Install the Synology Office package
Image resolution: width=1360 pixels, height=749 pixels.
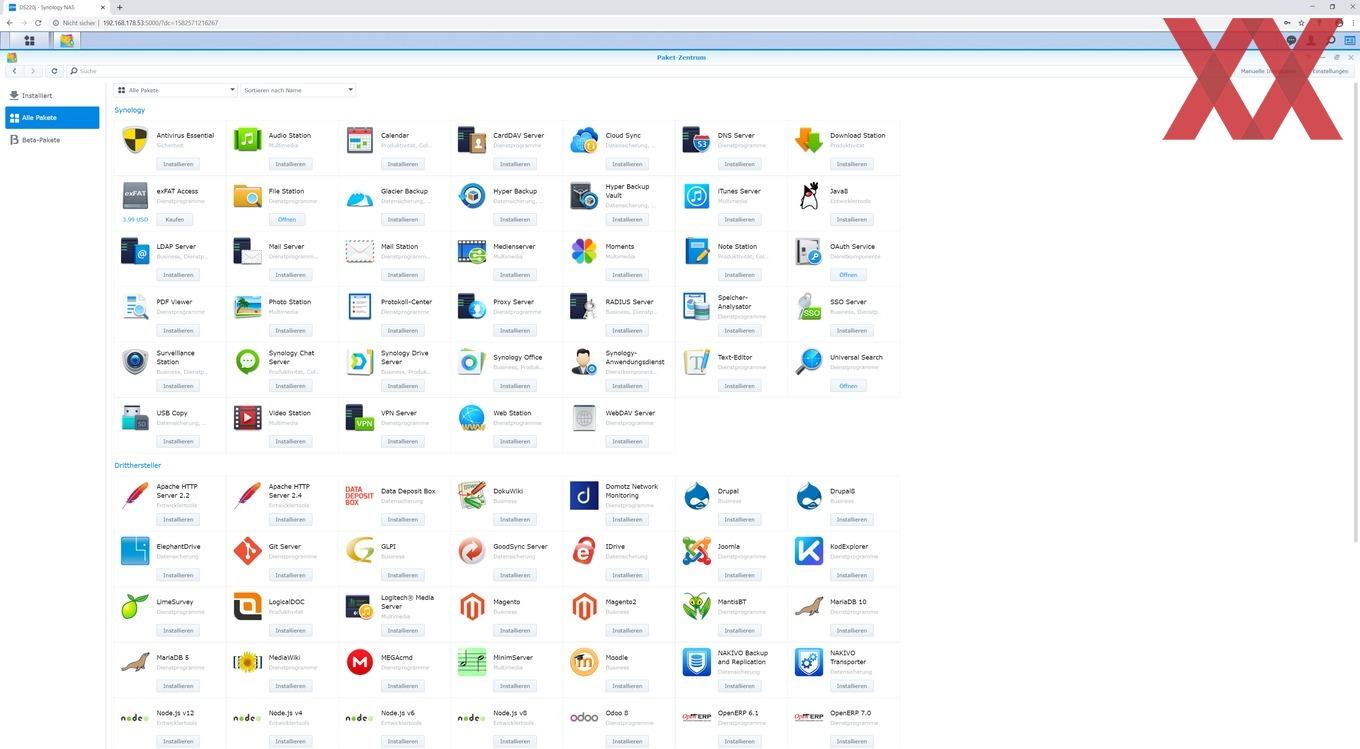point(515,386)
